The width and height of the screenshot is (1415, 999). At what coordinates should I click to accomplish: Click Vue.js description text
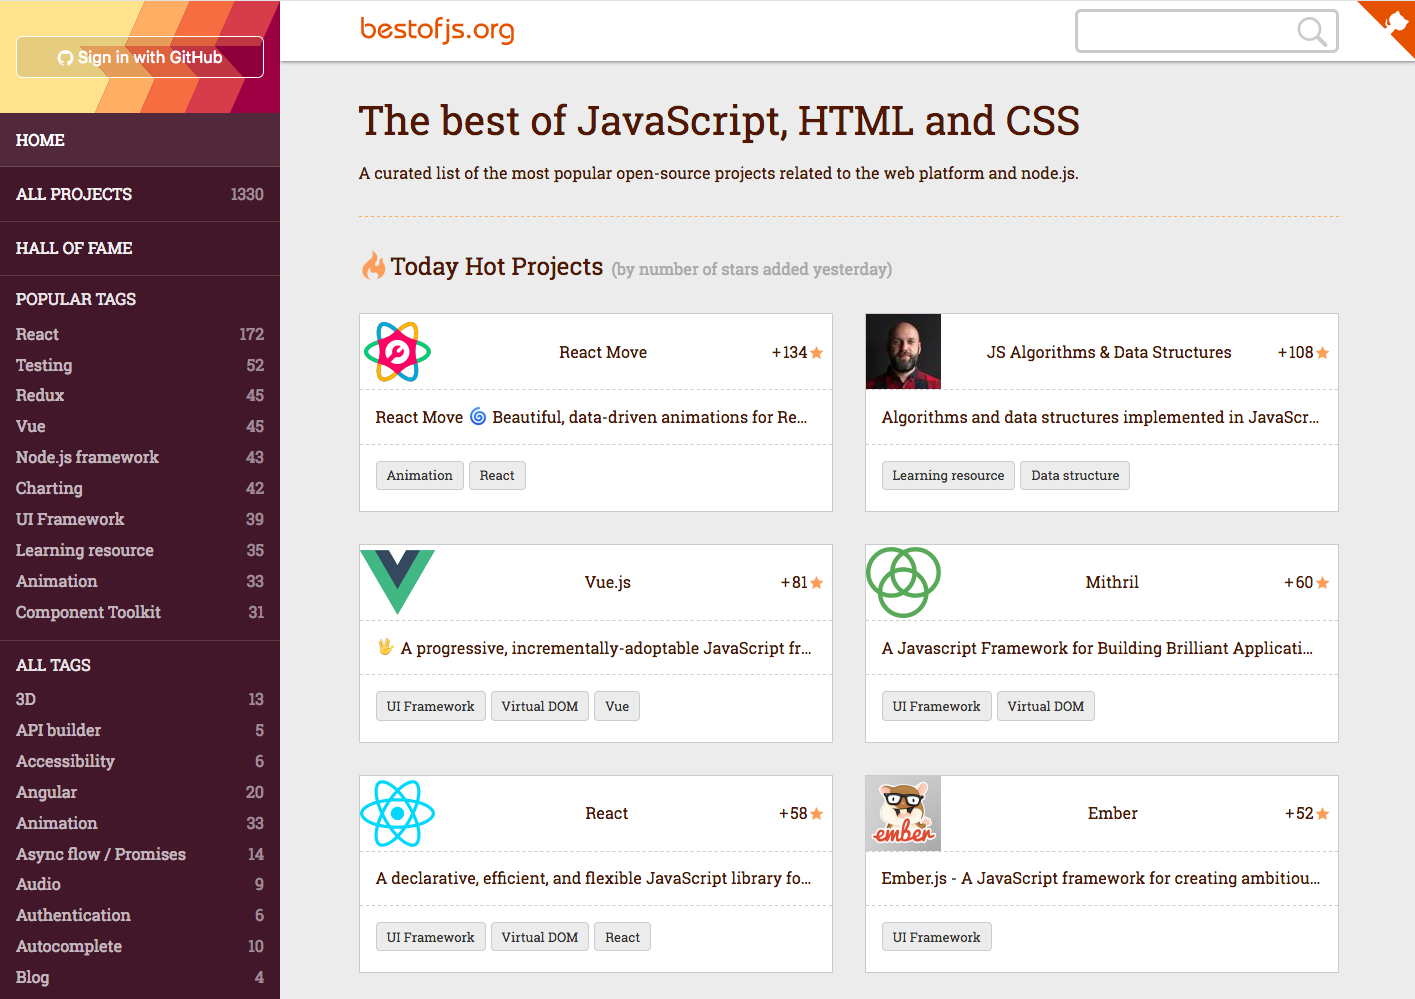coord(594,648)
